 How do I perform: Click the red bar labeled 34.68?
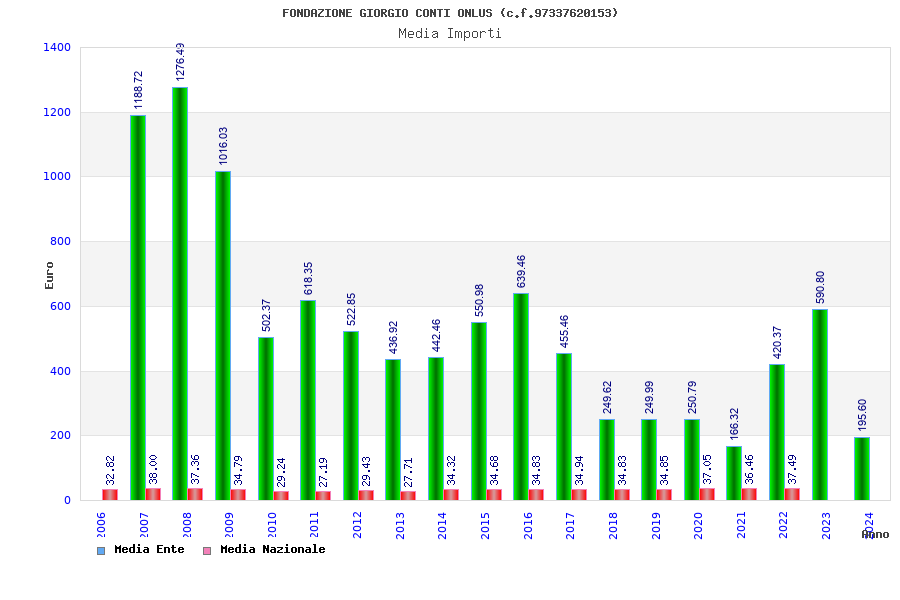coord(494,494)
